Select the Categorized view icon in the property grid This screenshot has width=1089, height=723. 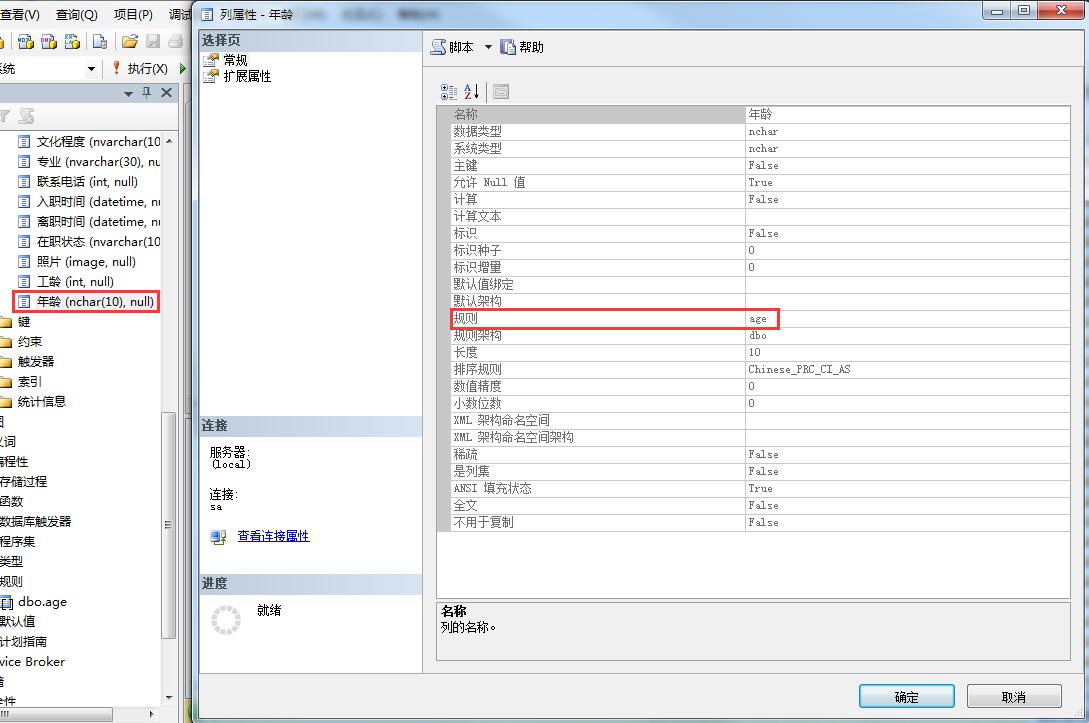[449, 91]
